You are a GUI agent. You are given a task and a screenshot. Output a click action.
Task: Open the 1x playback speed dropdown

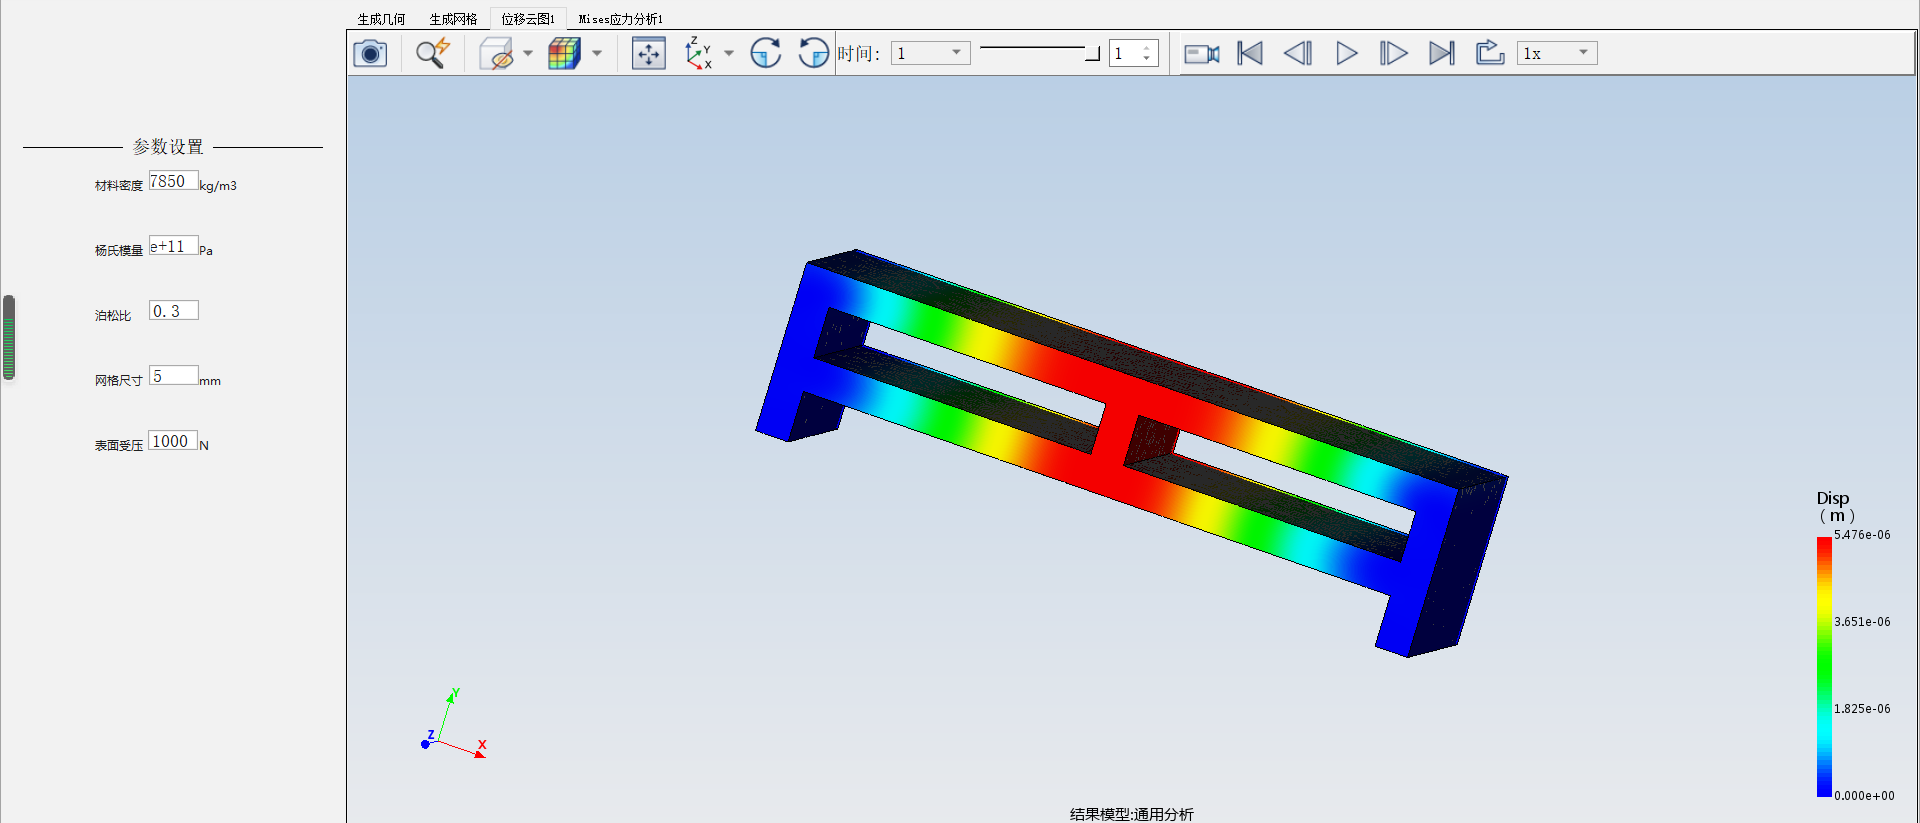[x=1557, y=53]
